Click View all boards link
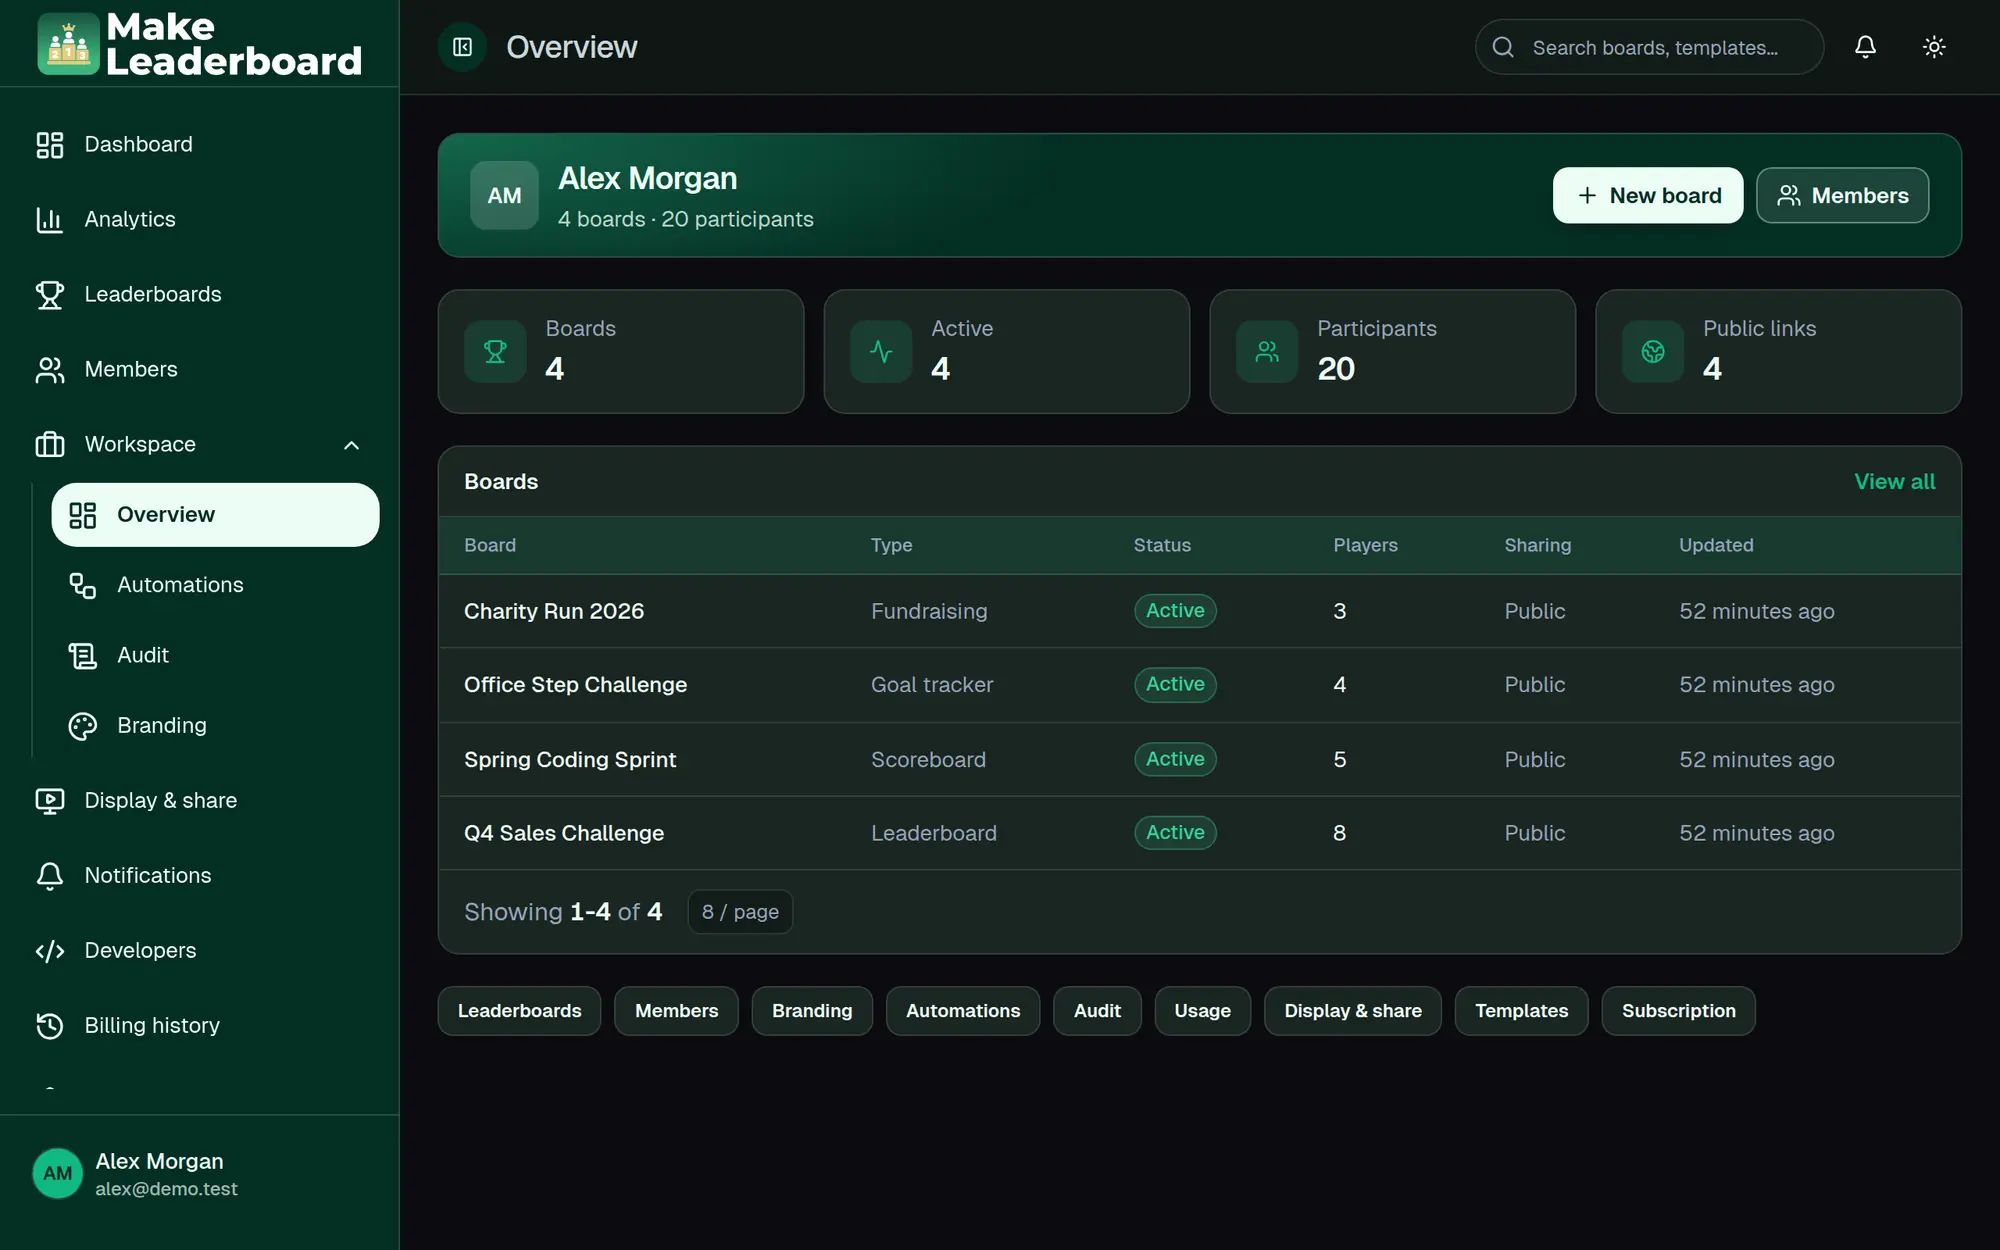 click(x=1894, y=481)
